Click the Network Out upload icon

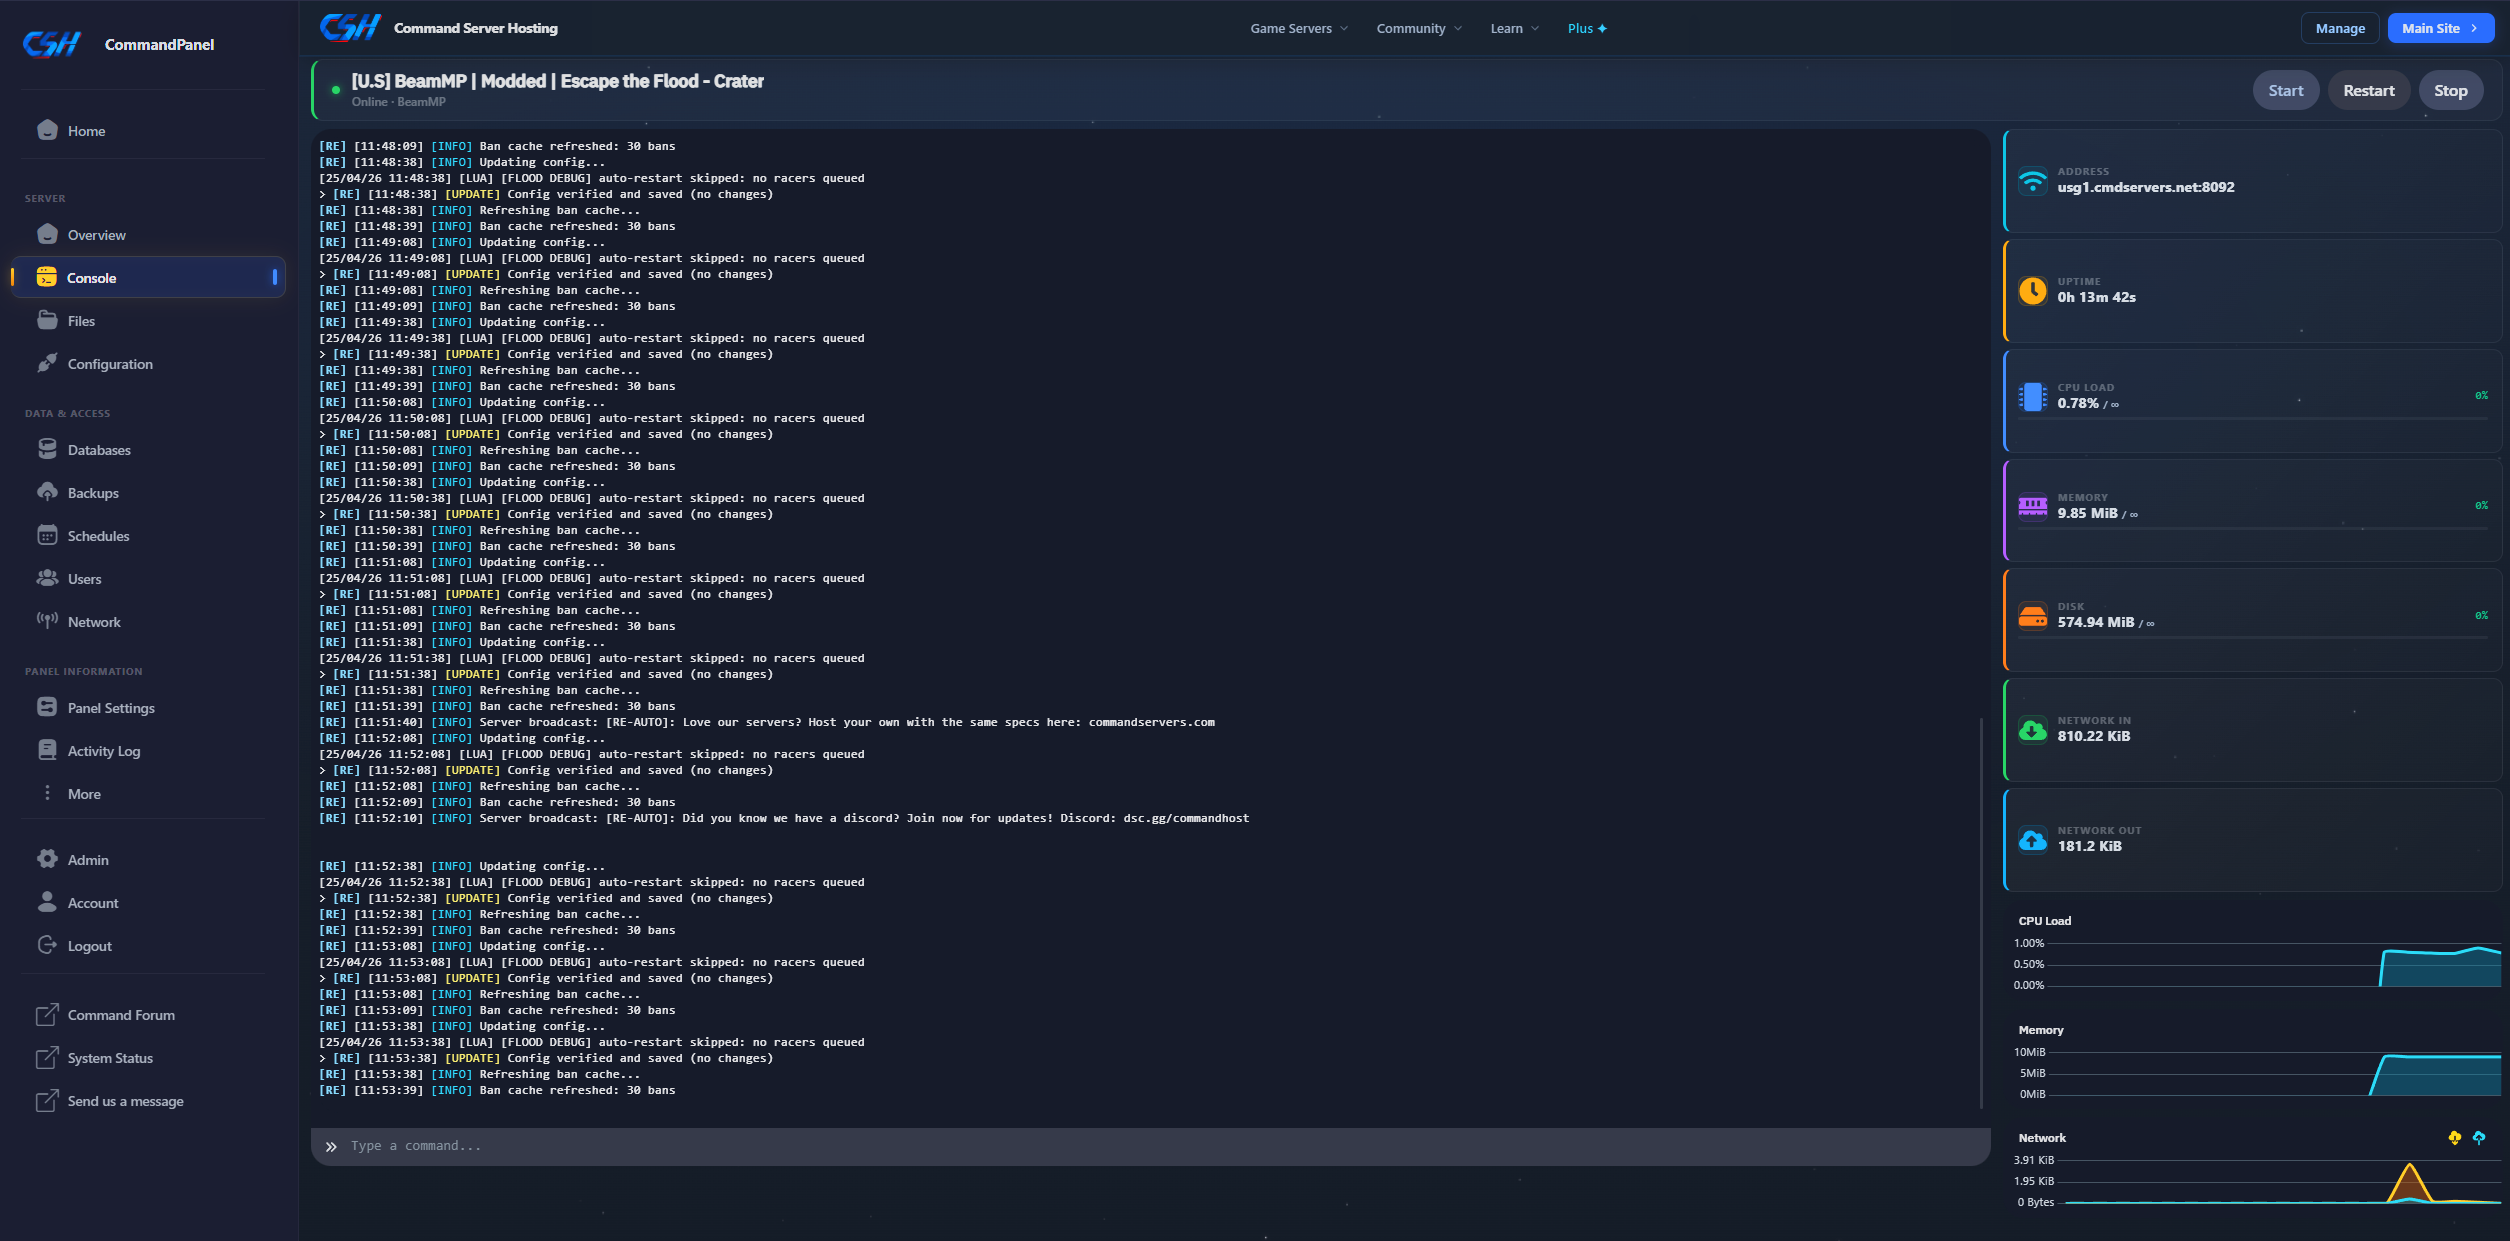tap(2032, 840)
